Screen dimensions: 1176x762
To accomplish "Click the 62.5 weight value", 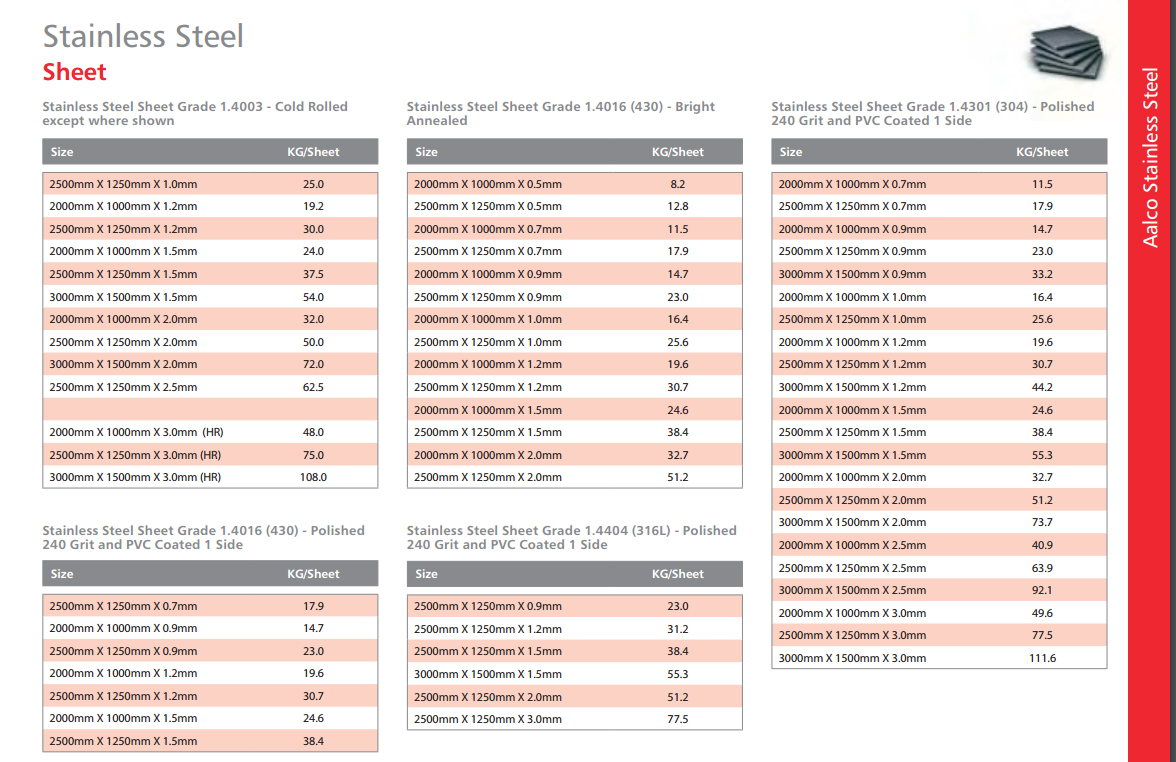I will pyautogui.click(x=314, y=387).
